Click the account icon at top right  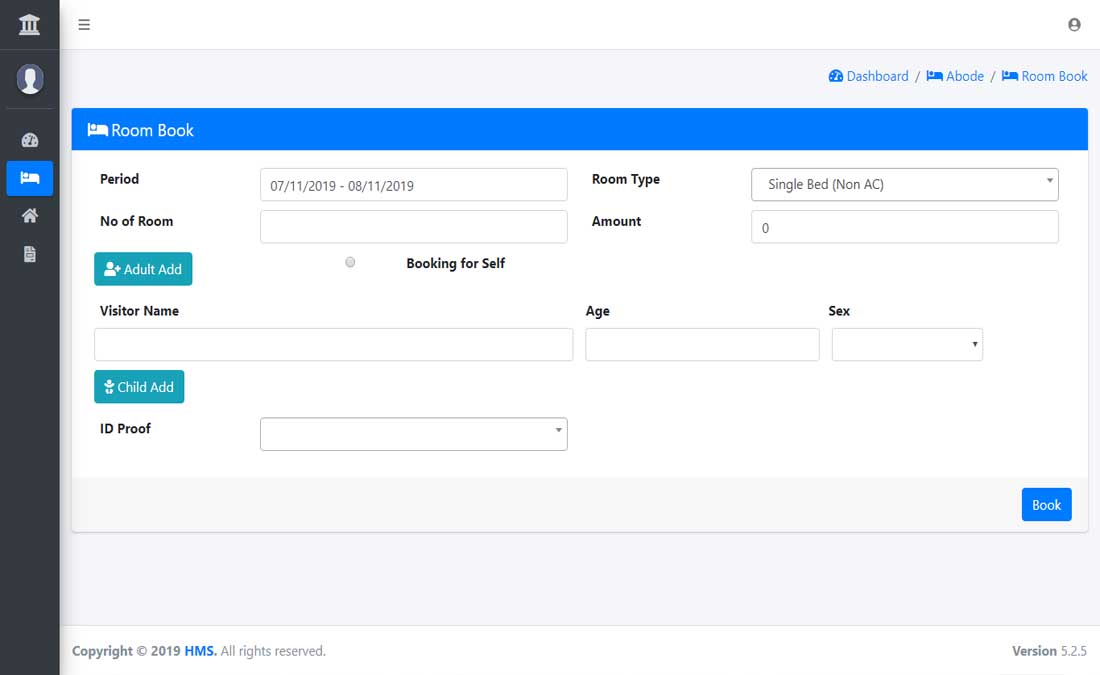coord(1074,24)
